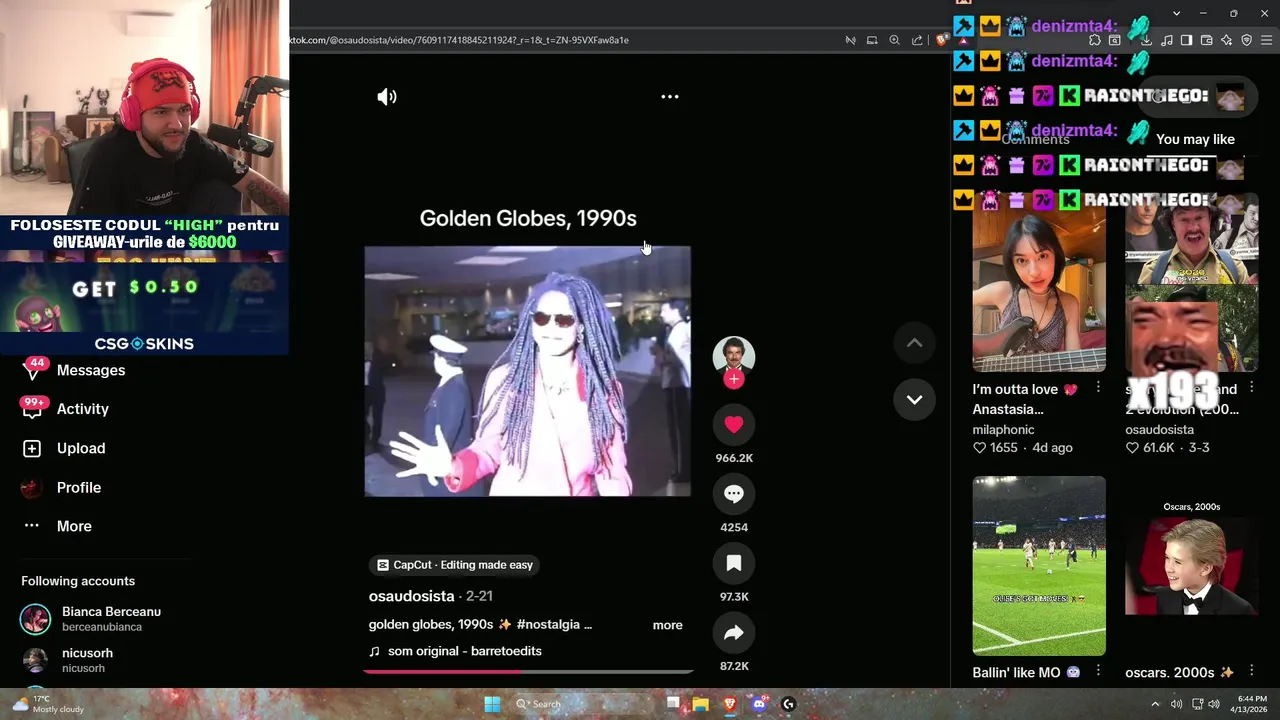This screenshot has height=720, width=1280.
Task: Click the browser zoom magnifier icon
Action: coord(894,40)
